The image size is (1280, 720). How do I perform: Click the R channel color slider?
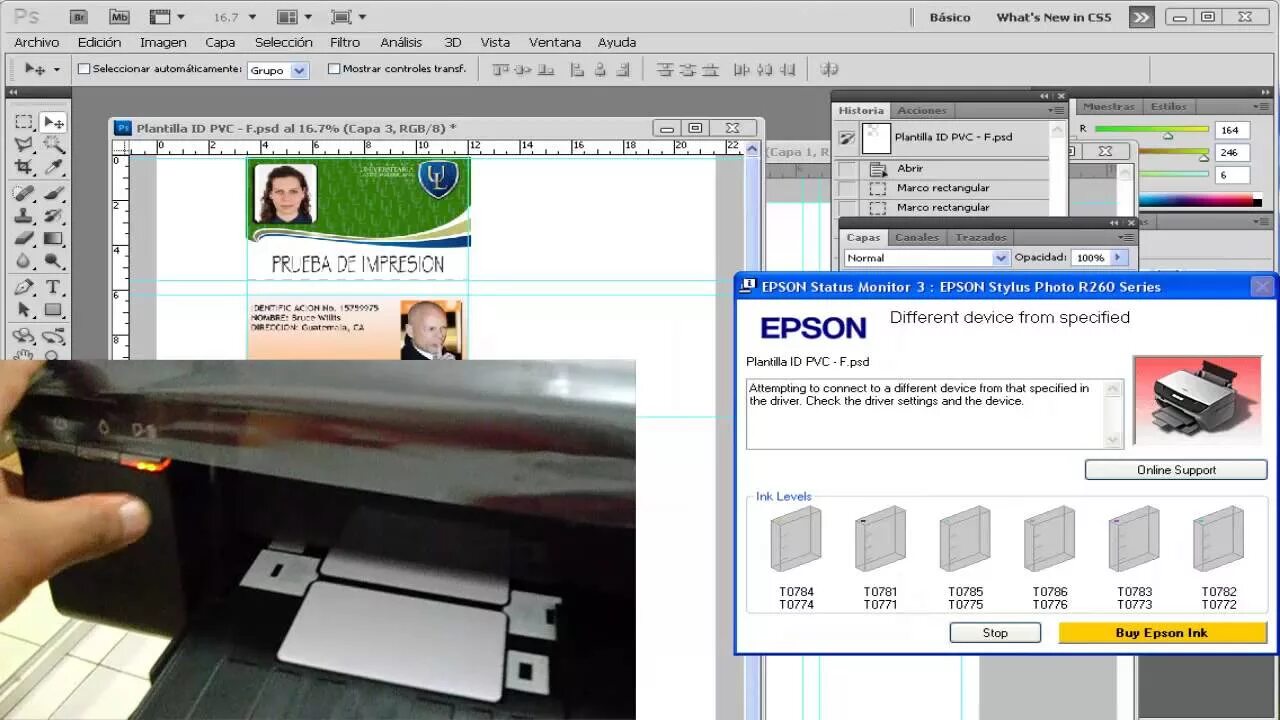(1152, 130)
